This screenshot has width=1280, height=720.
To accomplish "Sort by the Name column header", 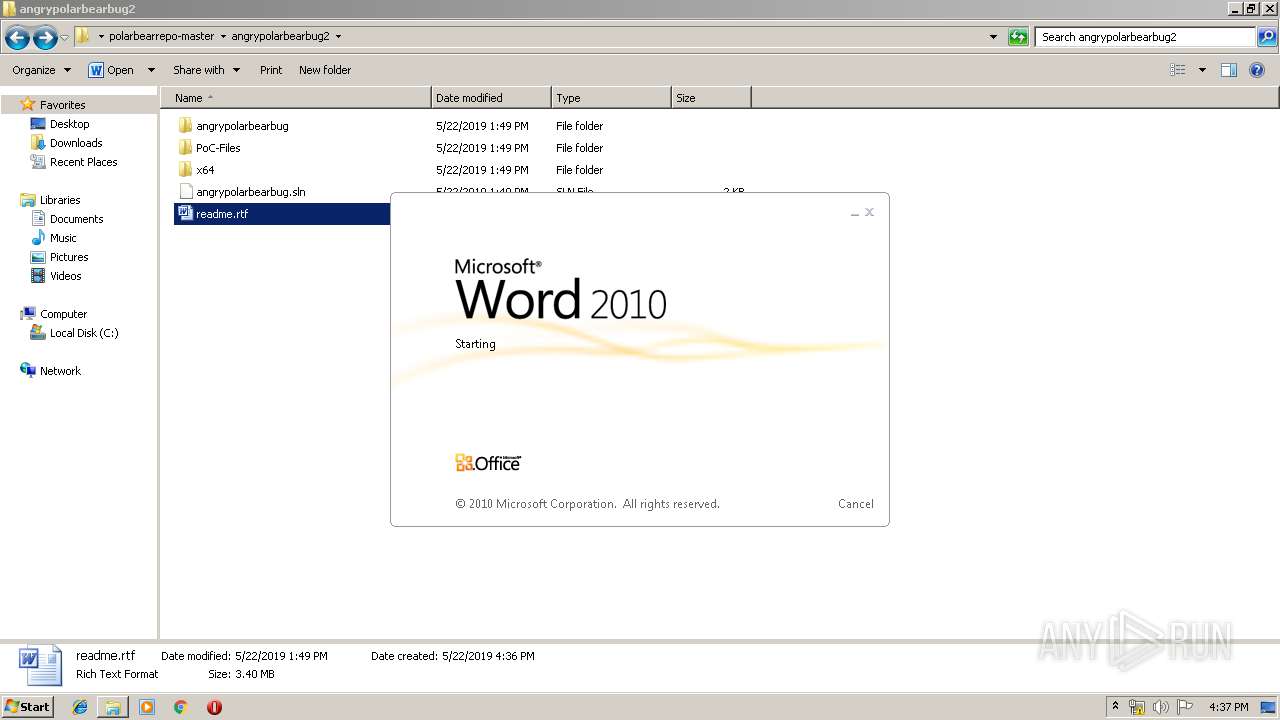I will click(295, 98).
